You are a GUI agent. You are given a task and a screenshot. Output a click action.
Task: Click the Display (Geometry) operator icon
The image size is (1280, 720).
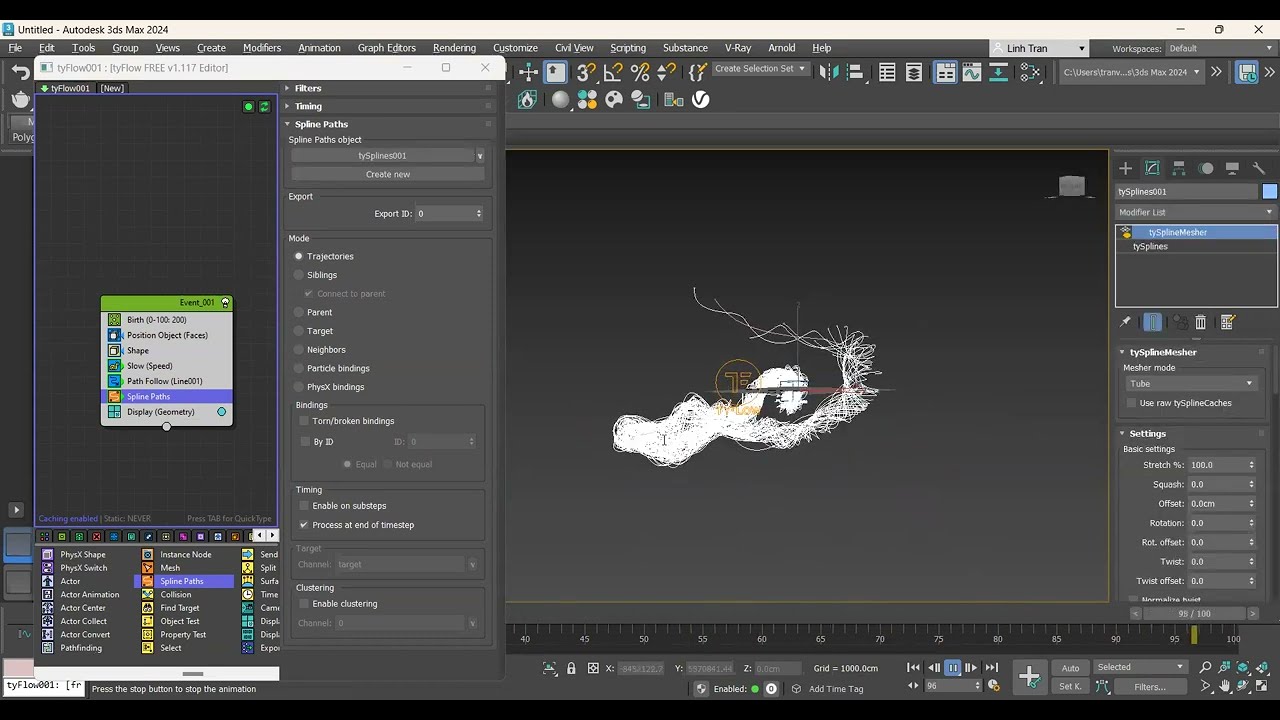(114, 412)
